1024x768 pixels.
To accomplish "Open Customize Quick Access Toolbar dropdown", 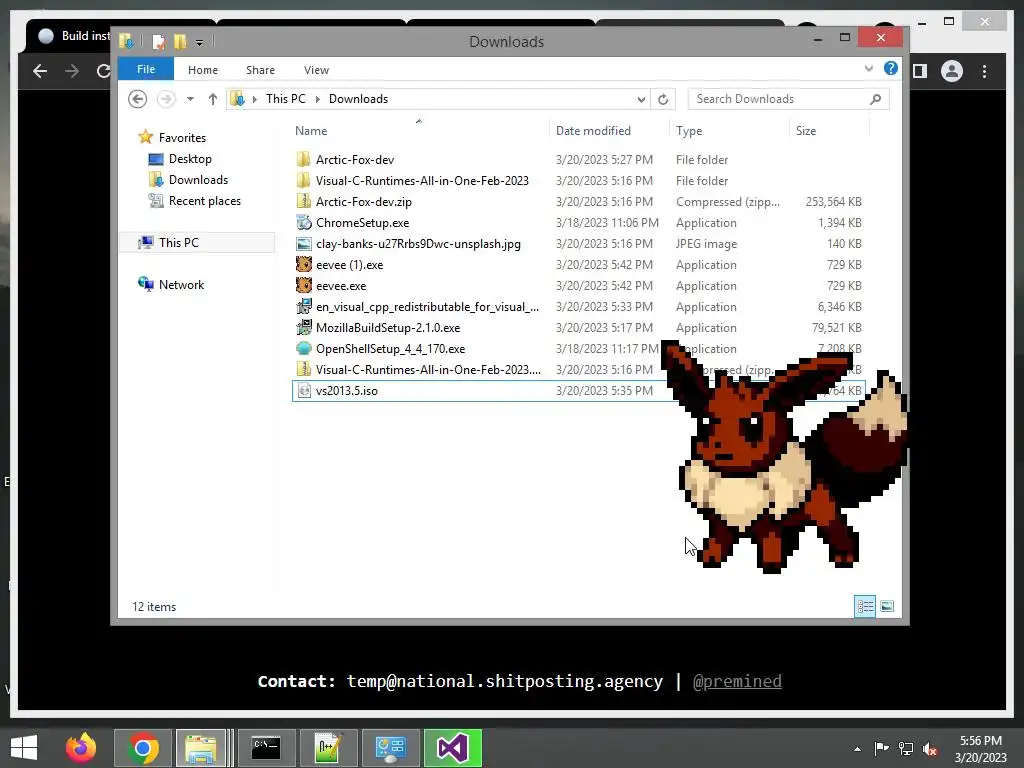I will click(x=199, y=42).
